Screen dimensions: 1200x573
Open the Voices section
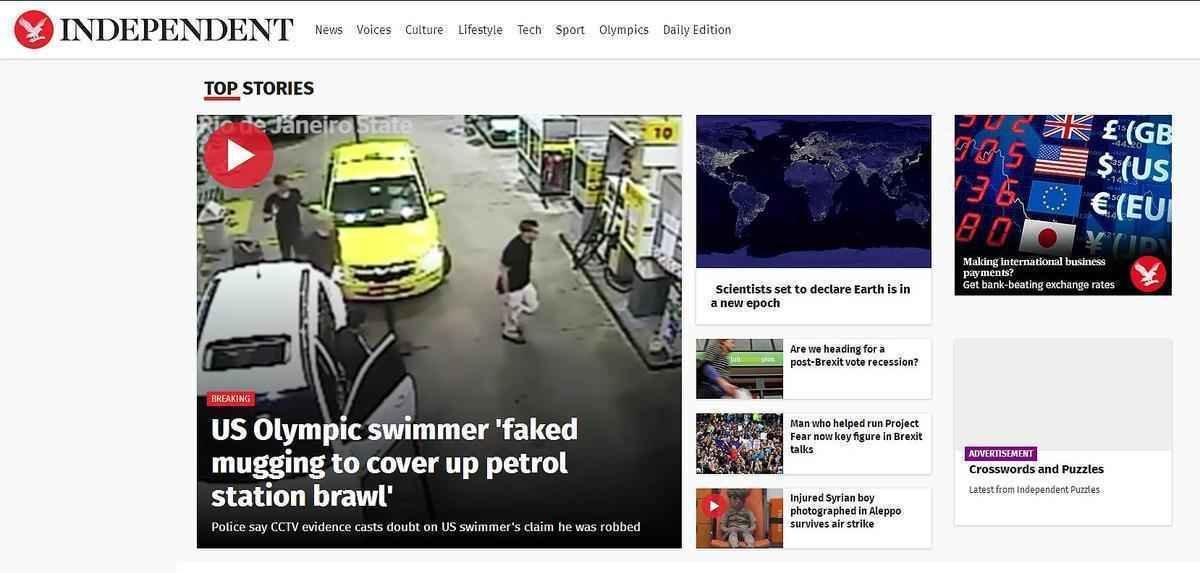[x=374, y=30]
